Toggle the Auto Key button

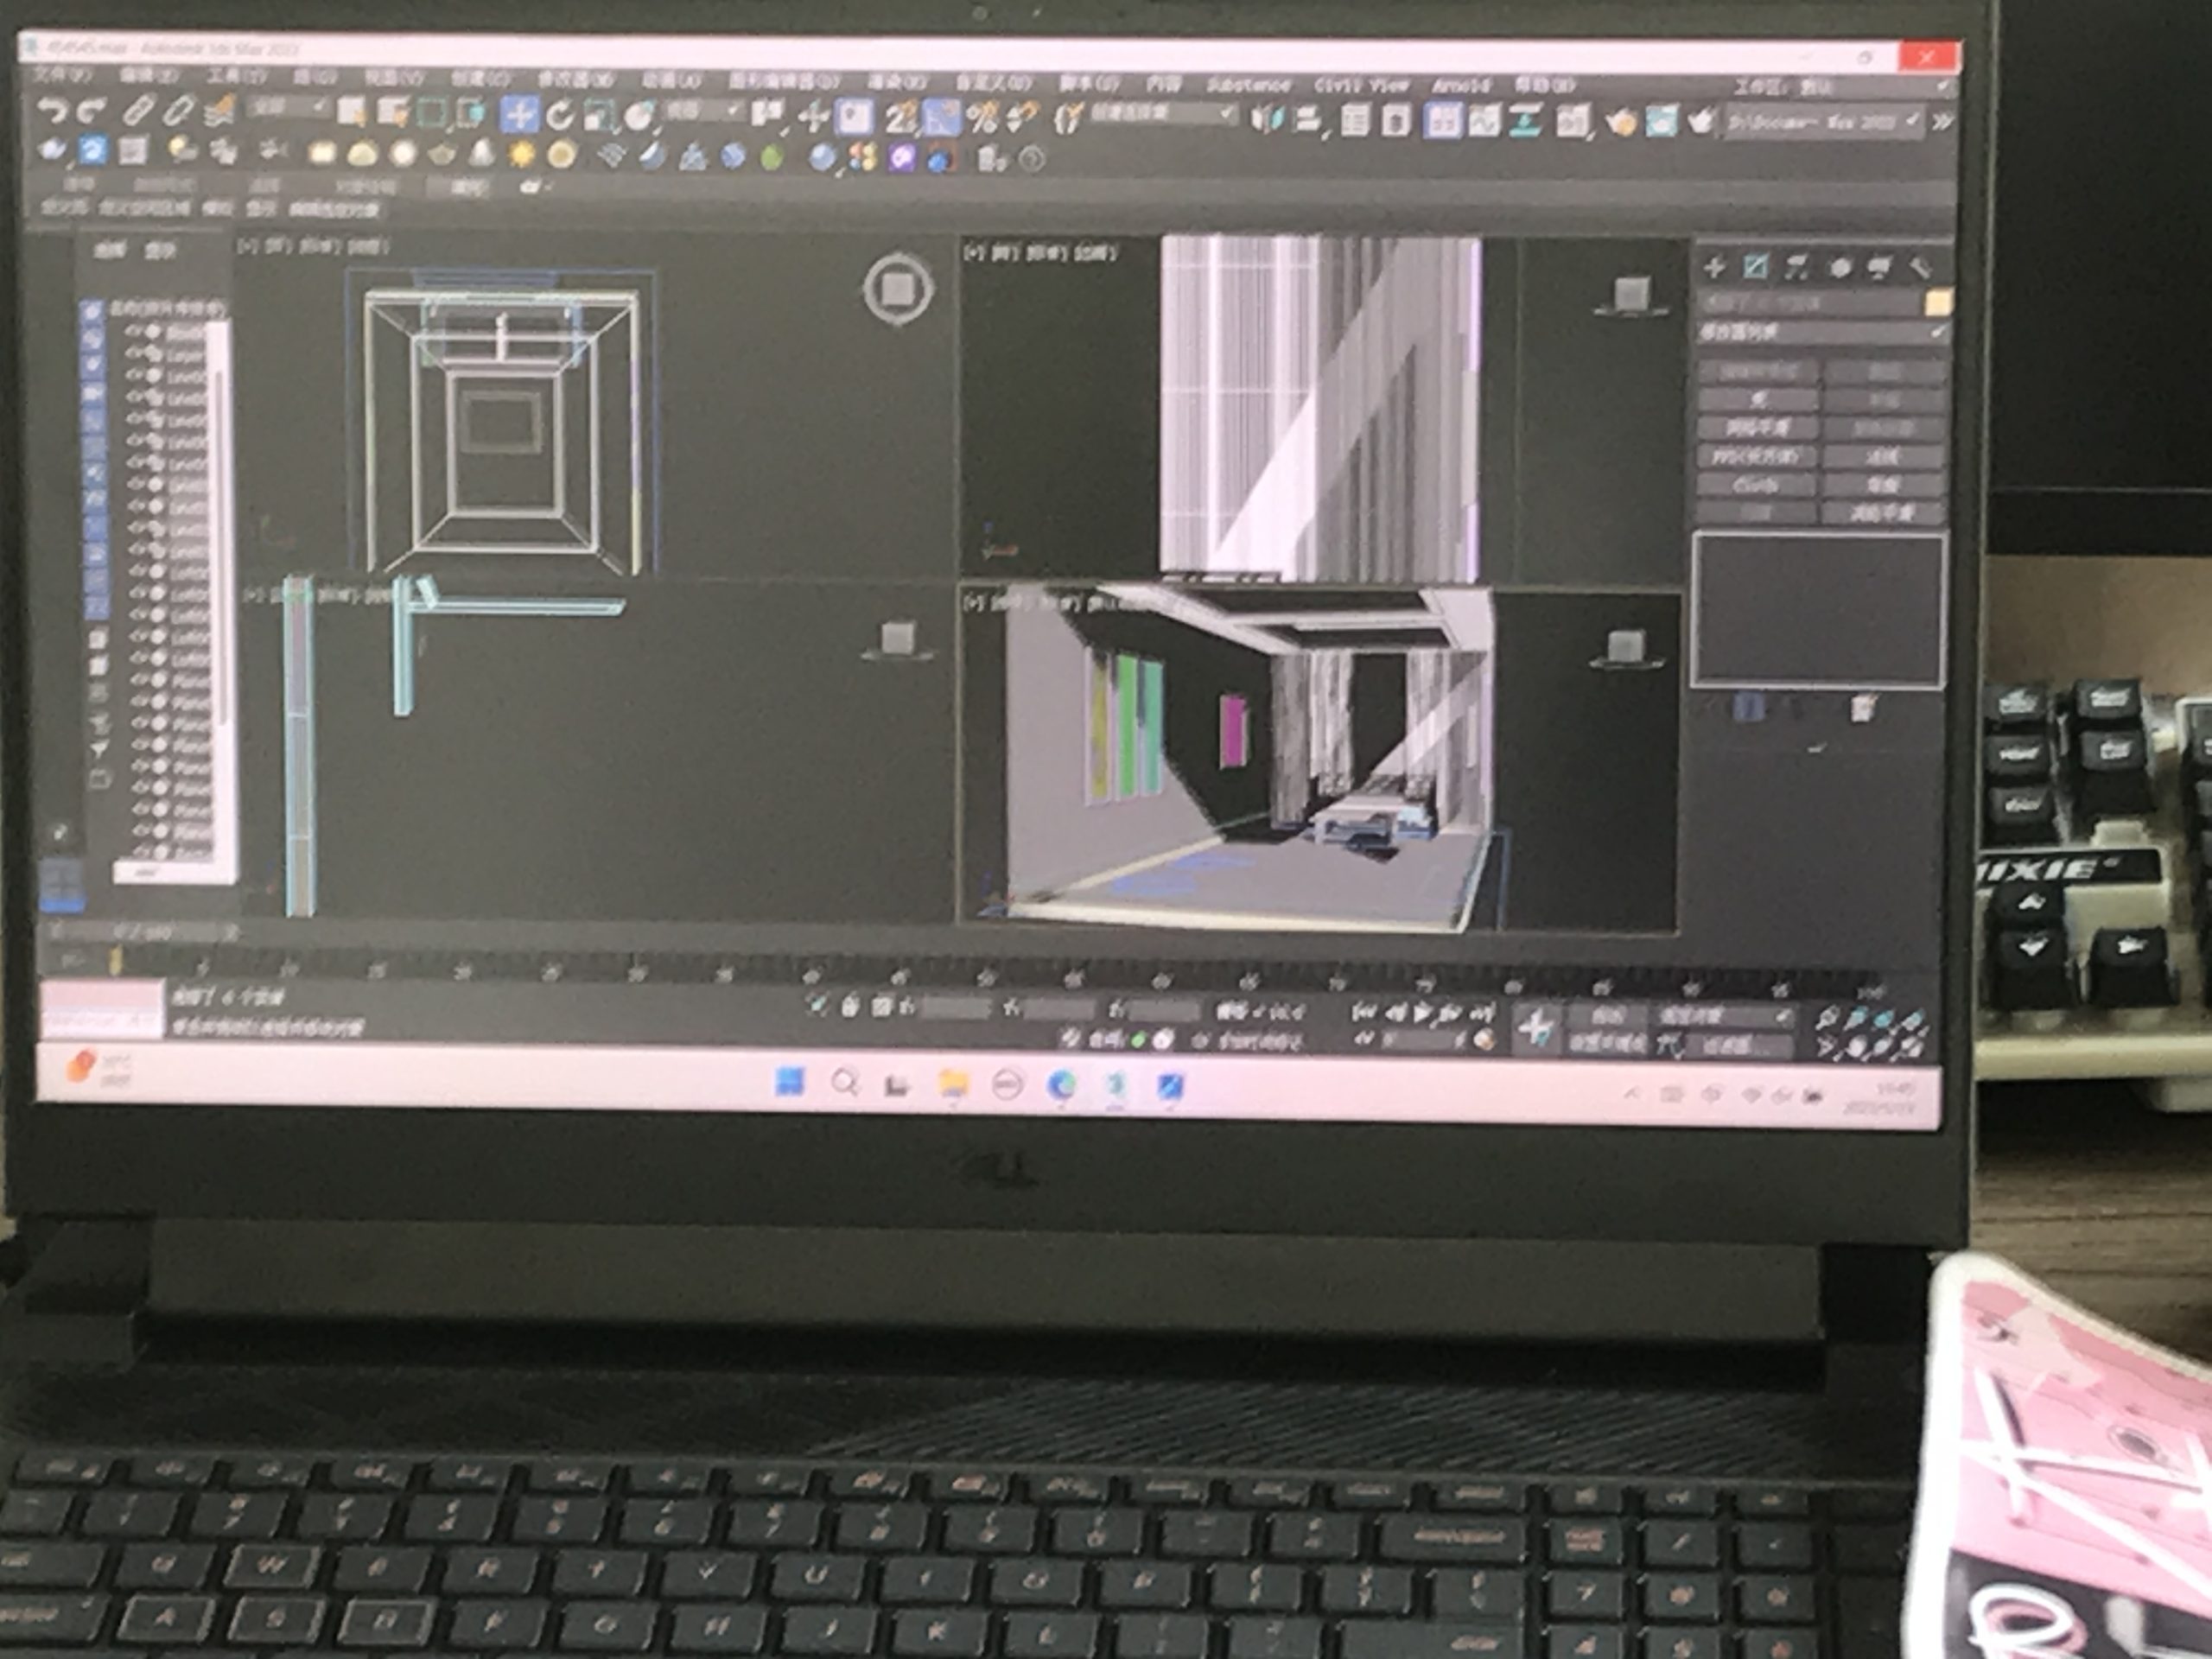[1607, 1016]
